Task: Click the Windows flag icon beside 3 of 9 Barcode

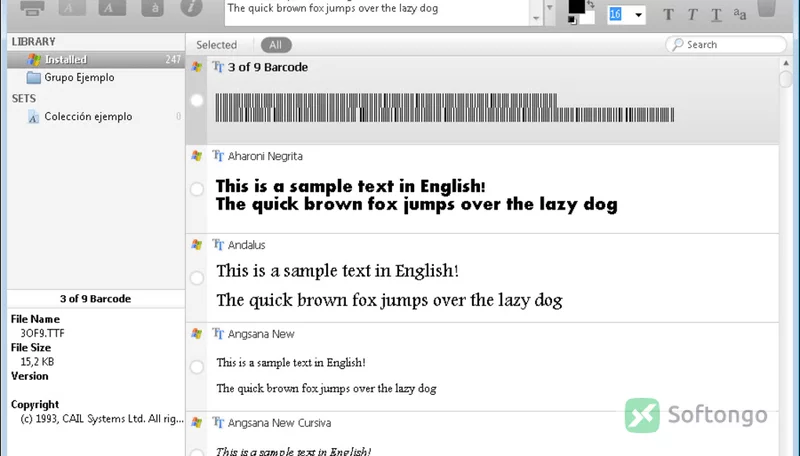Action: click(x=196, y=67)
